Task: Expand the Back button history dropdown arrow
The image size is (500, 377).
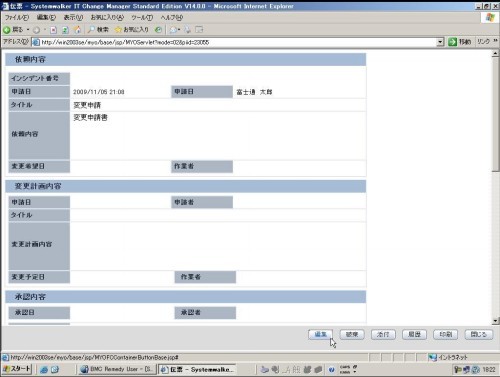Action: (28, 30)
